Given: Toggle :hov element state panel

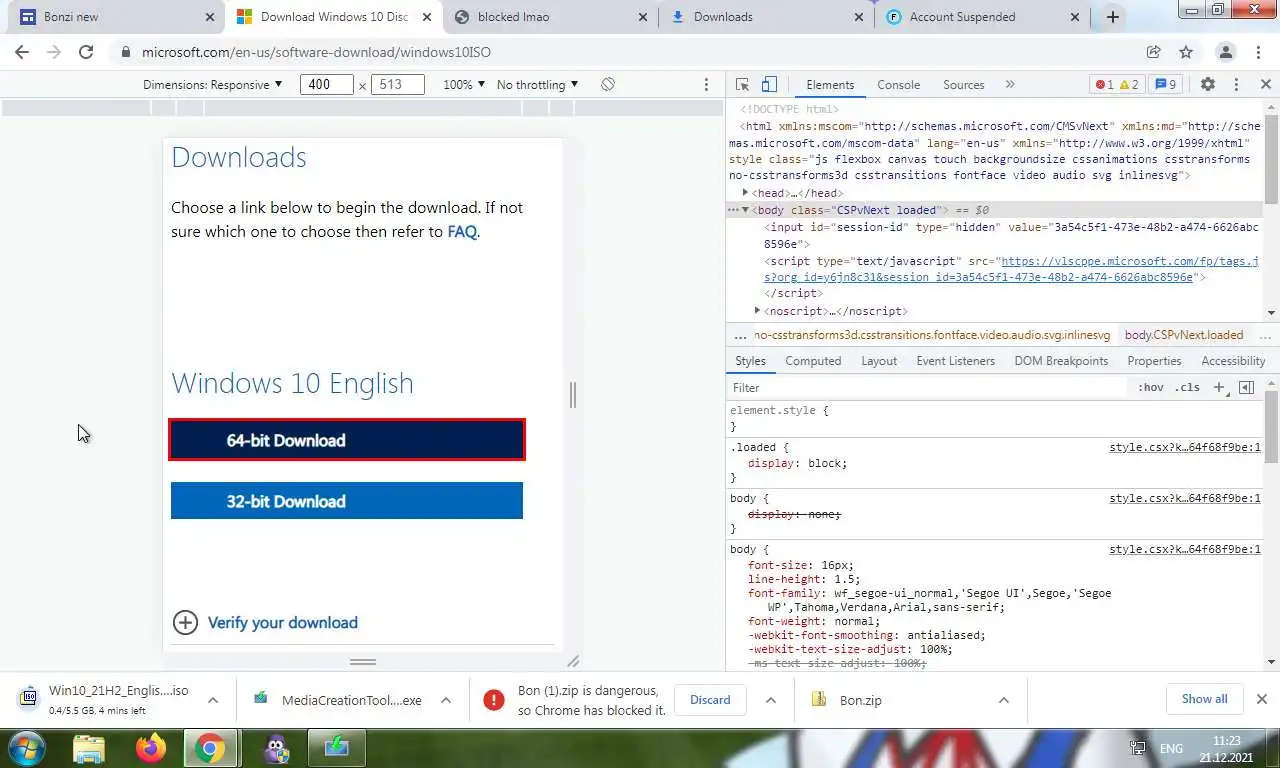Looking at the screenshot, I should tap(1151, 387).
